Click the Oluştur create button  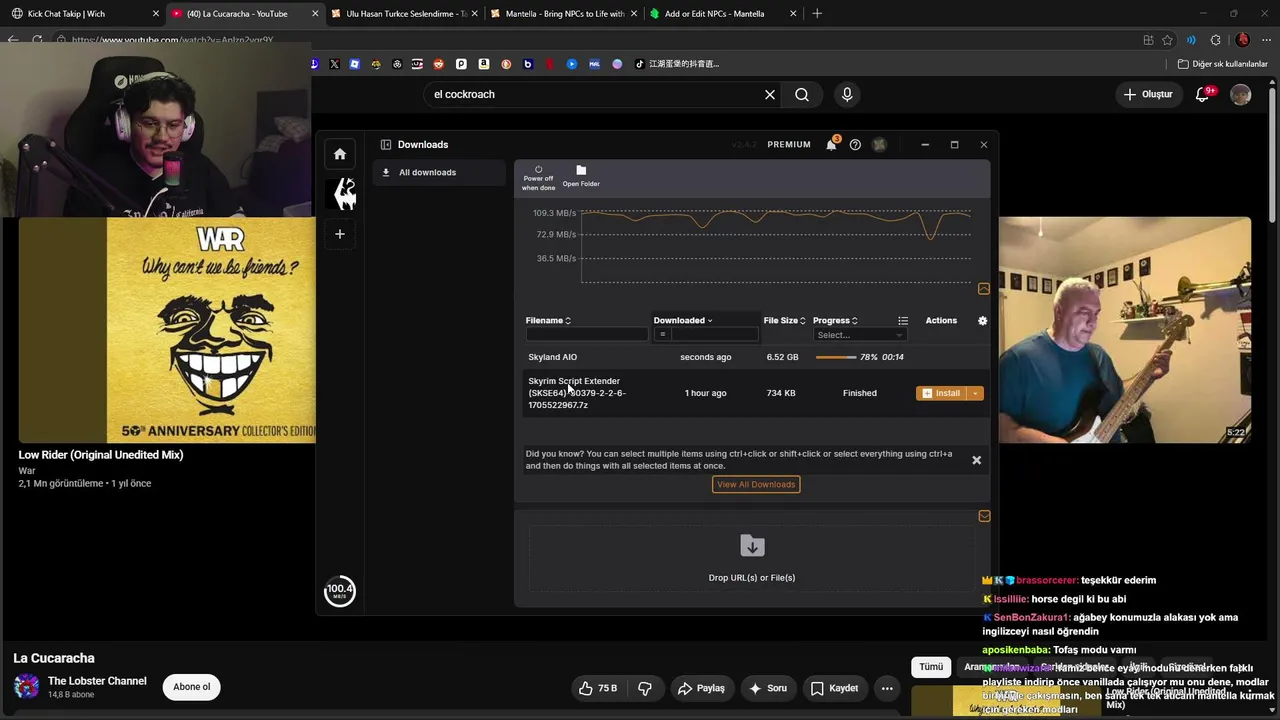click(1147, 95)
